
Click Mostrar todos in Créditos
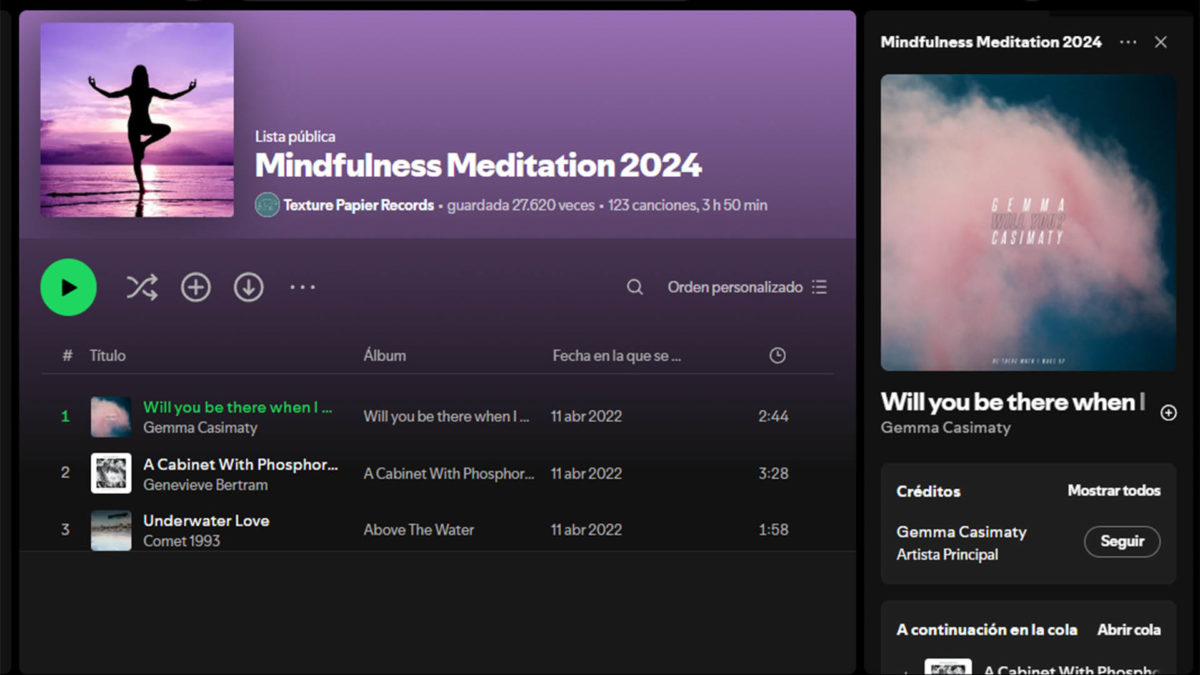1114,491
